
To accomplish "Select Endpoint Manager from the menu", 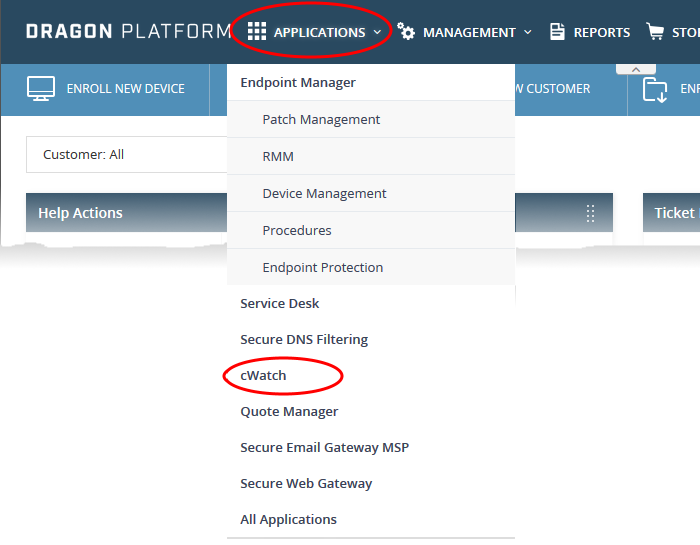I will [371, 83].
